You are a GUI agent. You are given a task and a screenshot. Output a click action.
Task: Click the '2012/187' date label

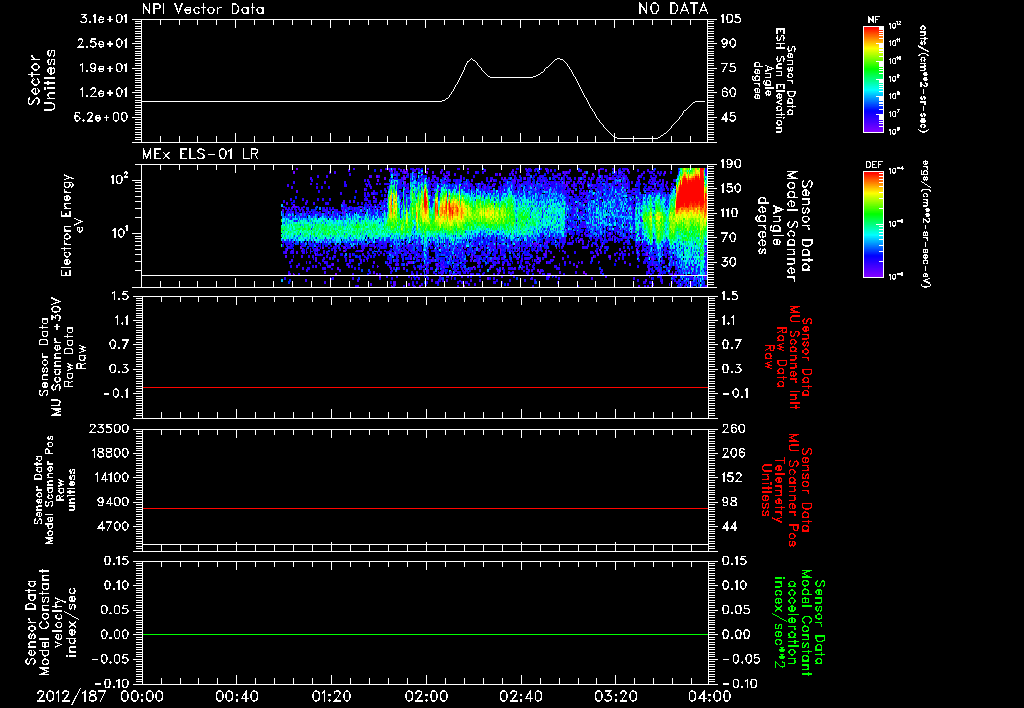pos(71,697)
